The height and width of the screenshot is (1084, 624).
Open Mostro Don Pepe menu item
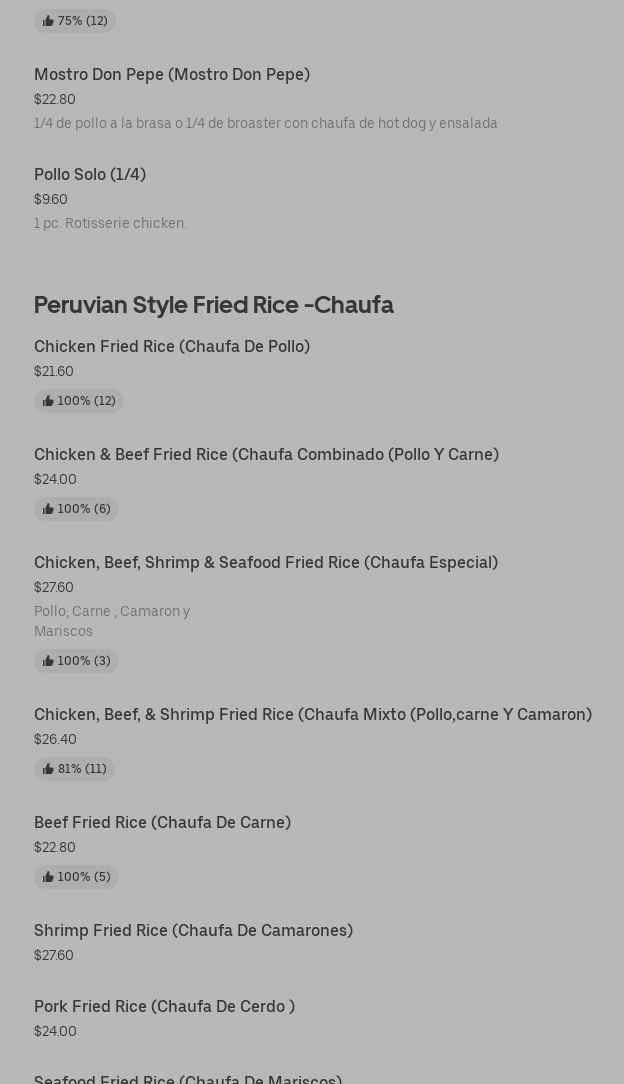coord(172,75)
